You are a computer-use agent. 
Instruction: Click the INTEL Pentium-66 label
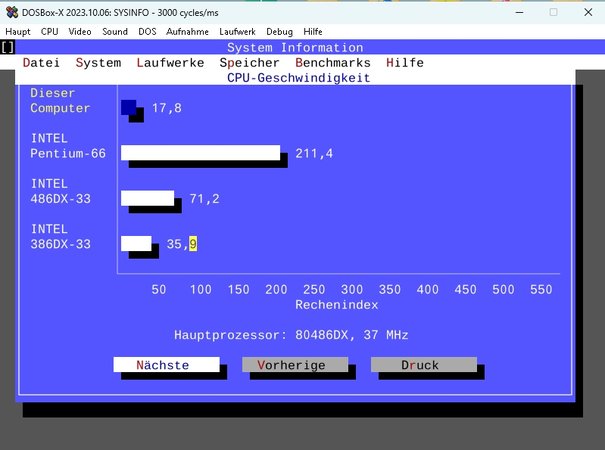tap(68, 146)
